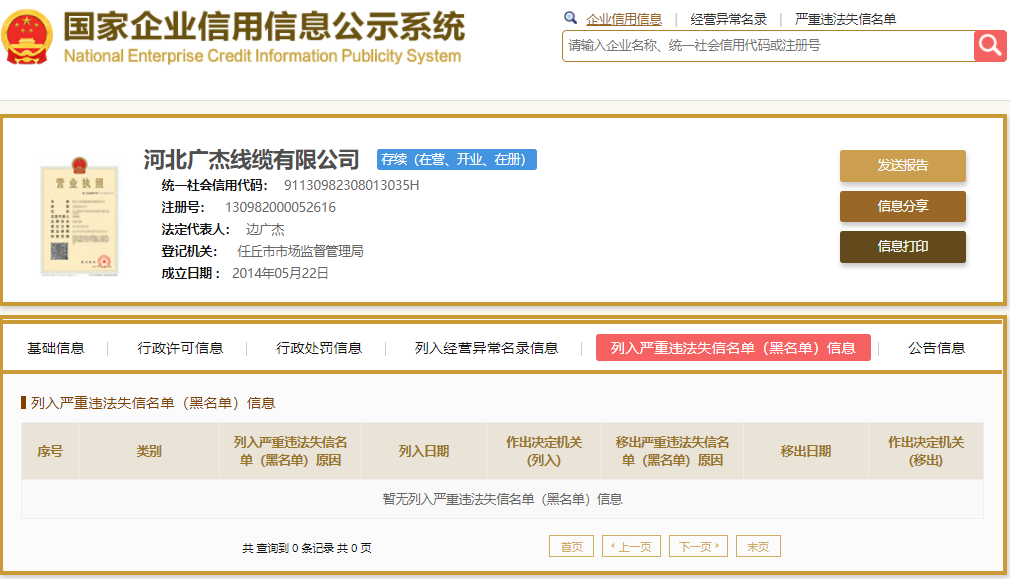Image resolution: width=1010 pixels, height=579 pixels.
Task: Click the red search magnifier button
Action: pyautogui.click(x=990, y=46)
